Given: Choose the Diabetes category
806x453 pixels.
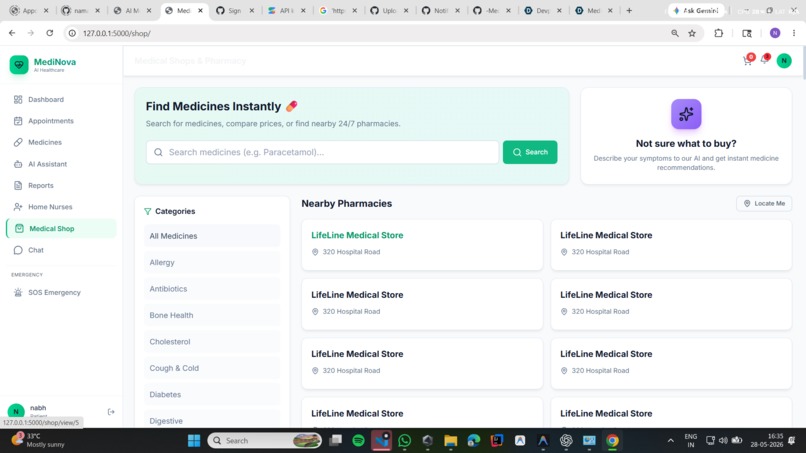Looking at the screenshot, I should (212, 394).
